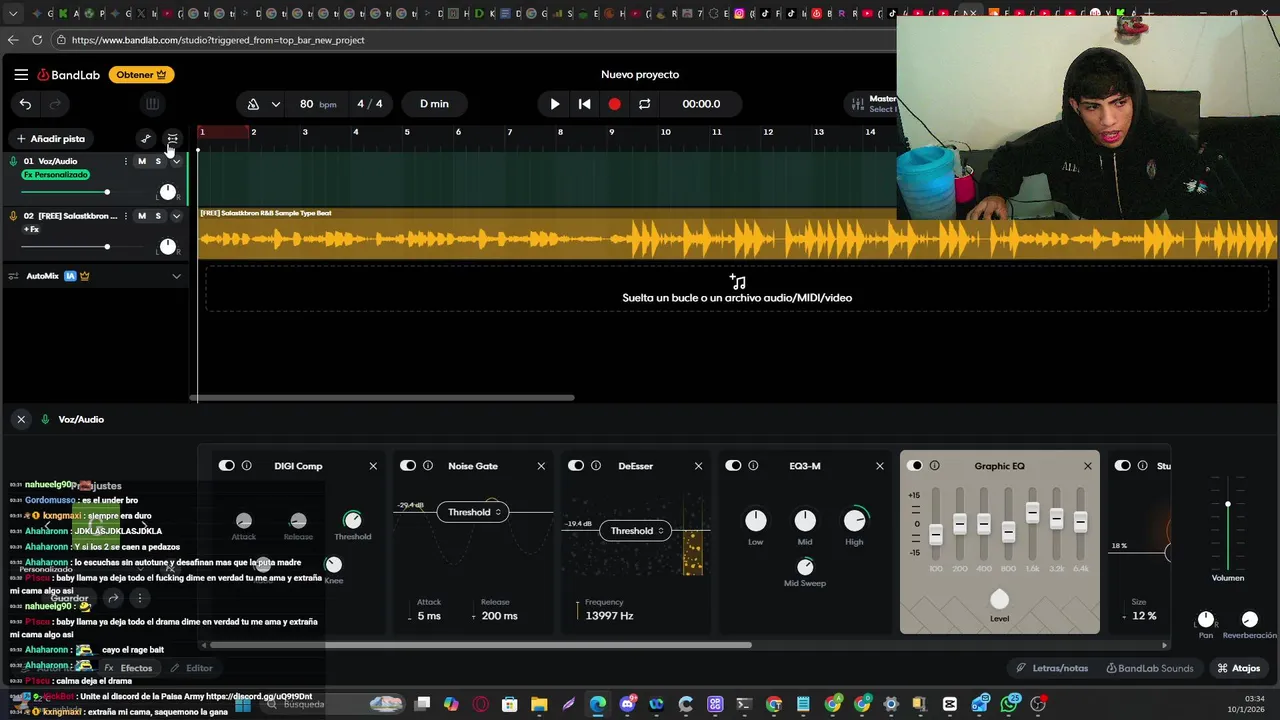The image size is (1280, 720).
Task: Toggle Noise Gate effect power switch
Action: pos(408,466)
